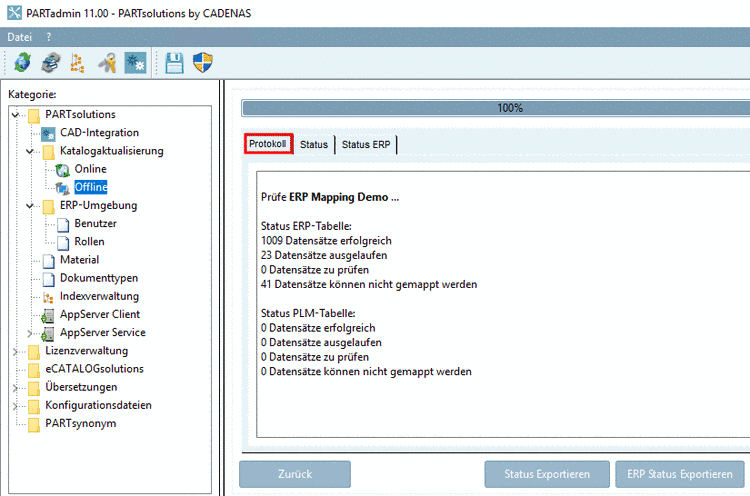Click the Indexverwaltung tree icon
750x496 pixels.
[x=48, y=298]
